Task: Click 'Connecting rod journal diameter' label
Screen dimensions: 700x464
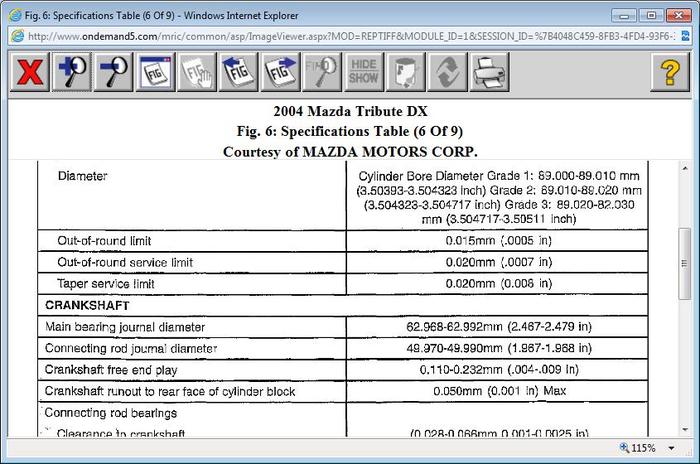Action: click(x=131, y=348)
